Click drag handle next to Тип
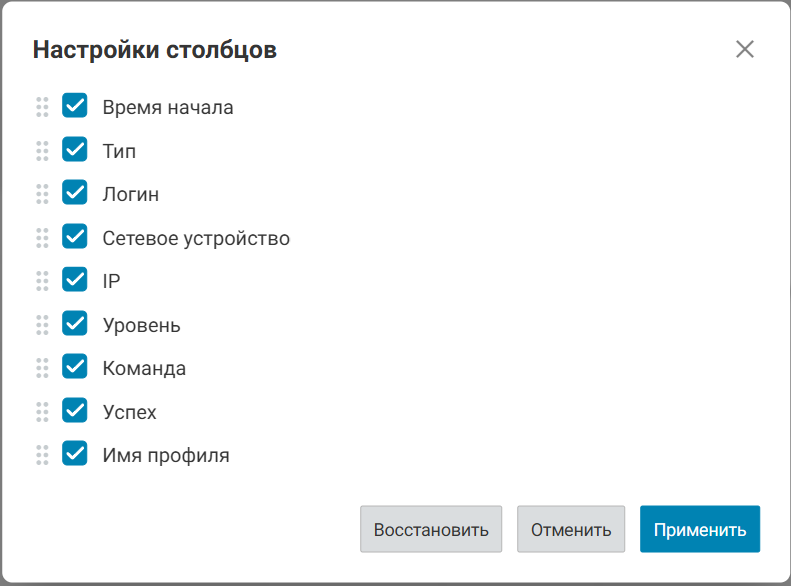This screenshot has height=586, width=791. (42, 151)
